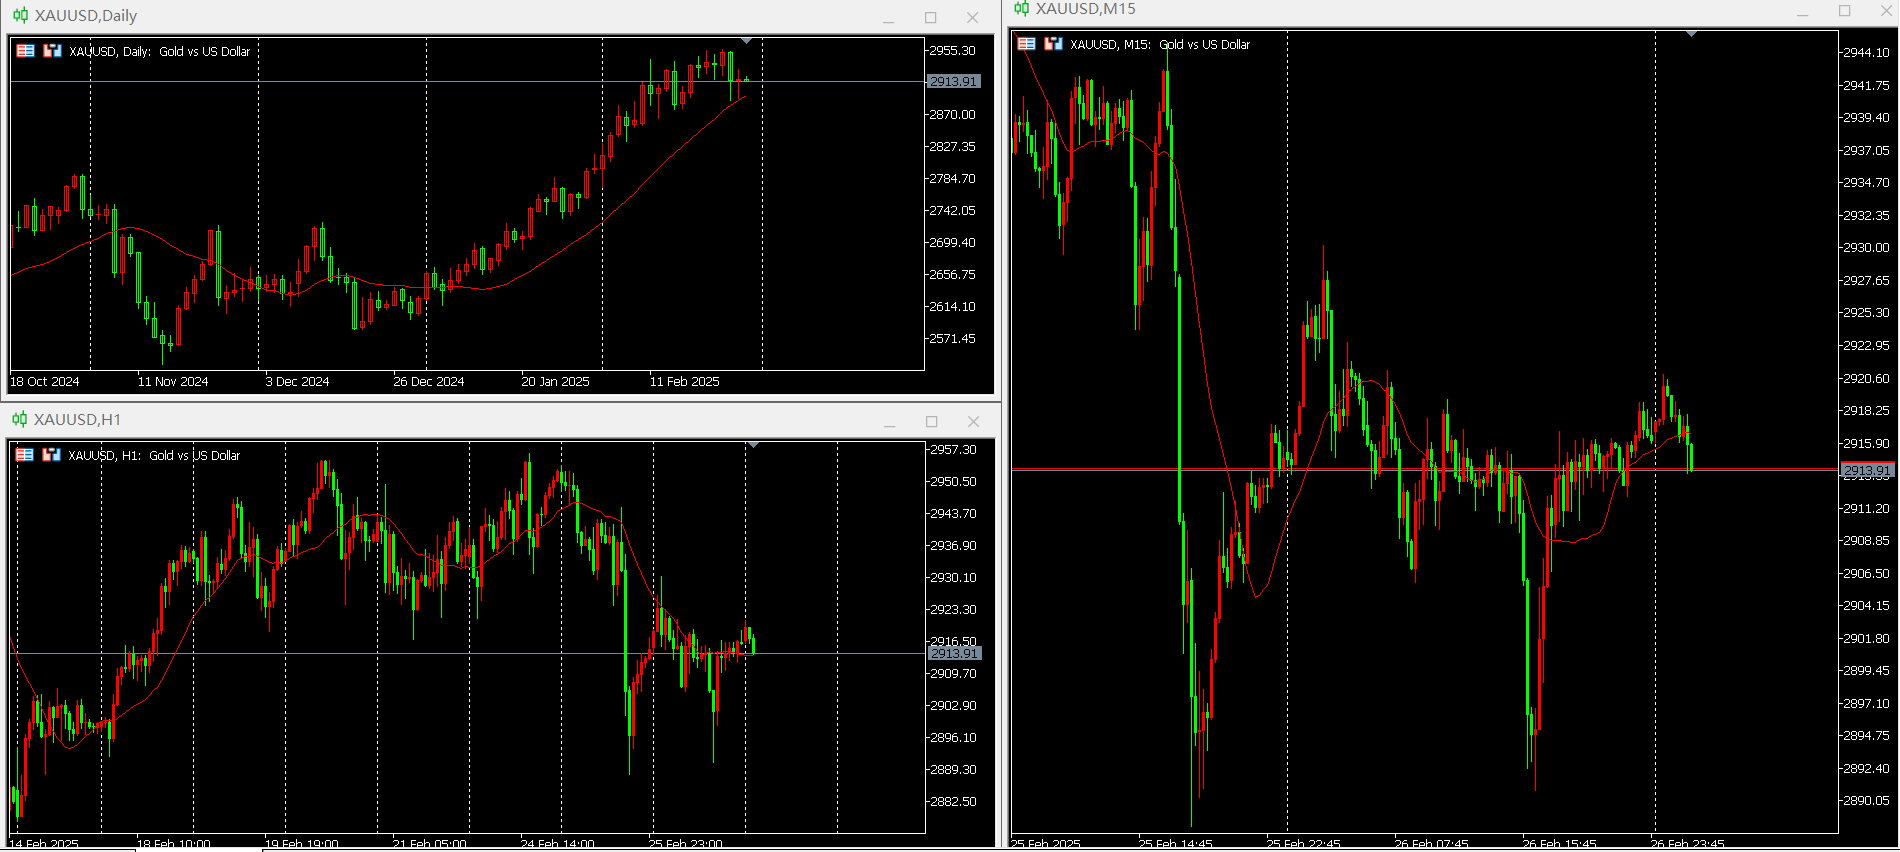Open depth of market icon in M15 chart
Viewport: 1900px width, 852px height.
point(1053,44)
